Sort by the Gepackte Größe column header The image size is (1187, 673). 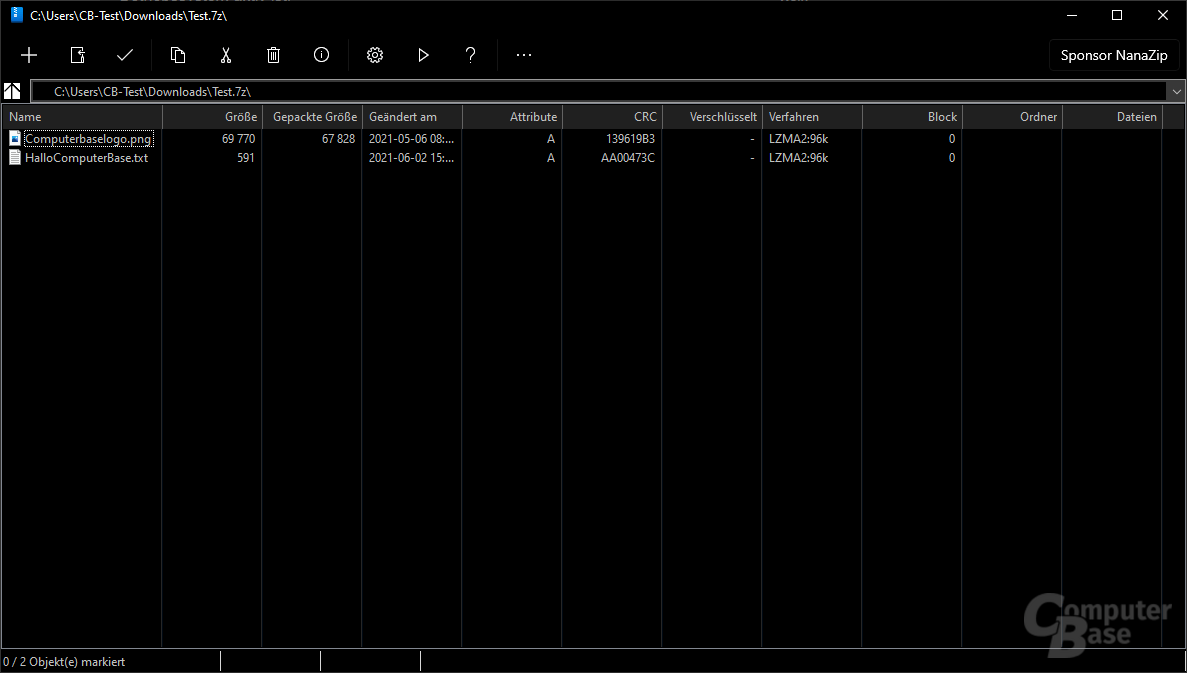coord(312,117)
